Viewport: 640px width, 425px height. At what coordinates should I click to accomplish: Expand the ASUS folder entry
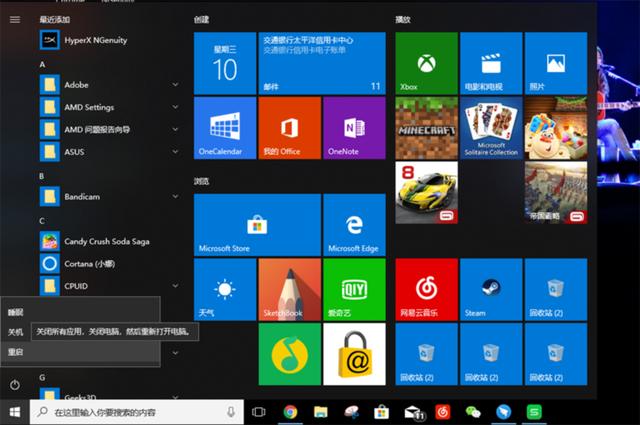click(108, 151)
